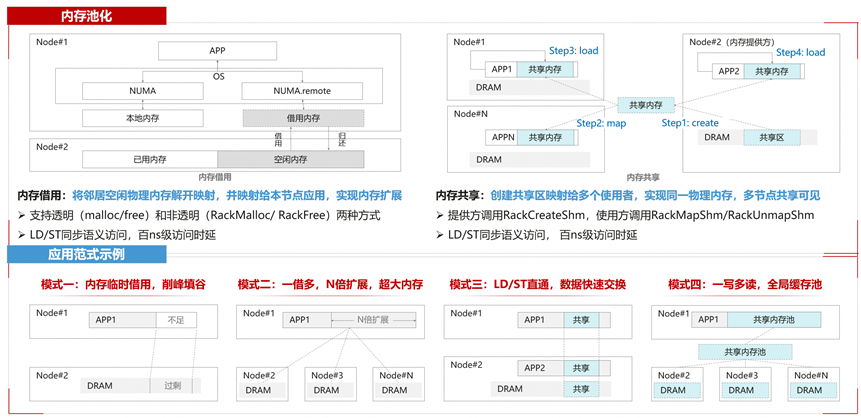
Task: Select the 过剩 segment next to DRAM
Action: coord(172,386)
